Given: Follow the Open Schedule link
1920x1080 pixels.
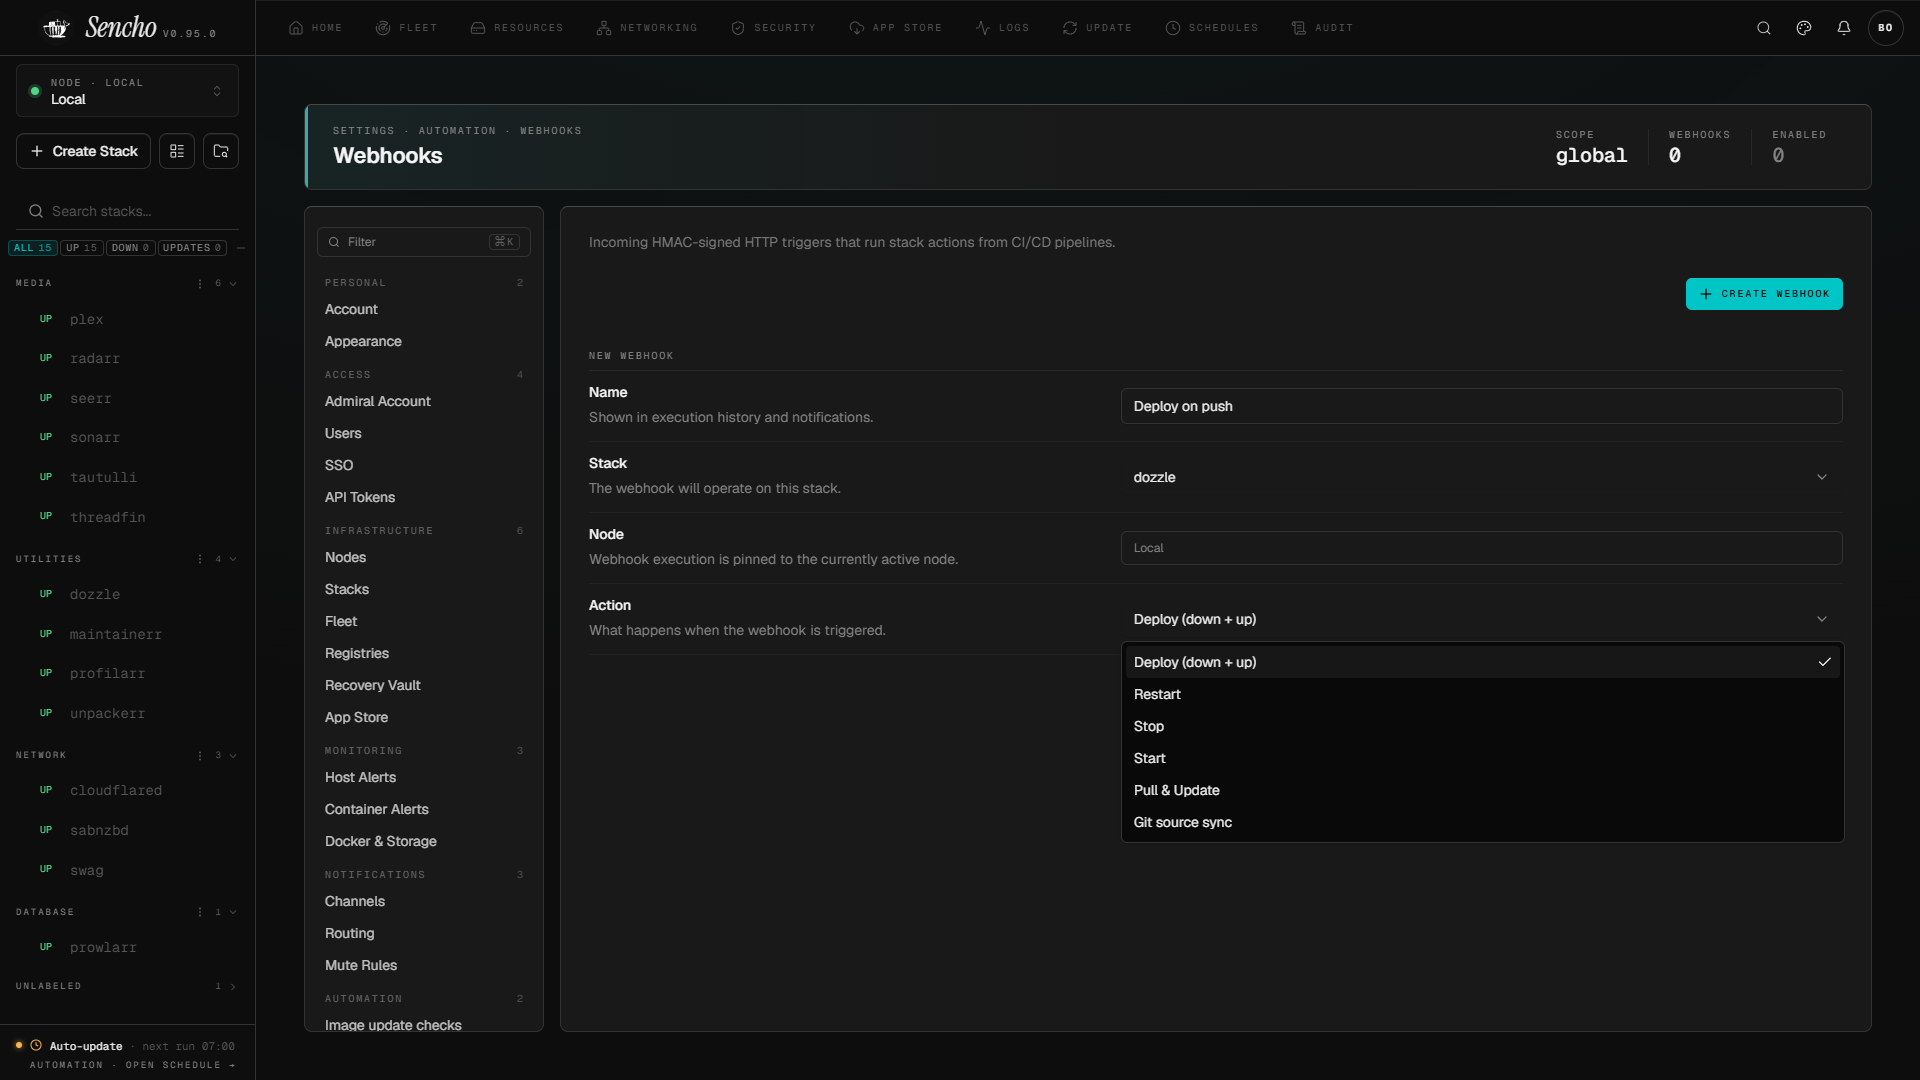Looking at the screenshot, I should coord(179,1065).
